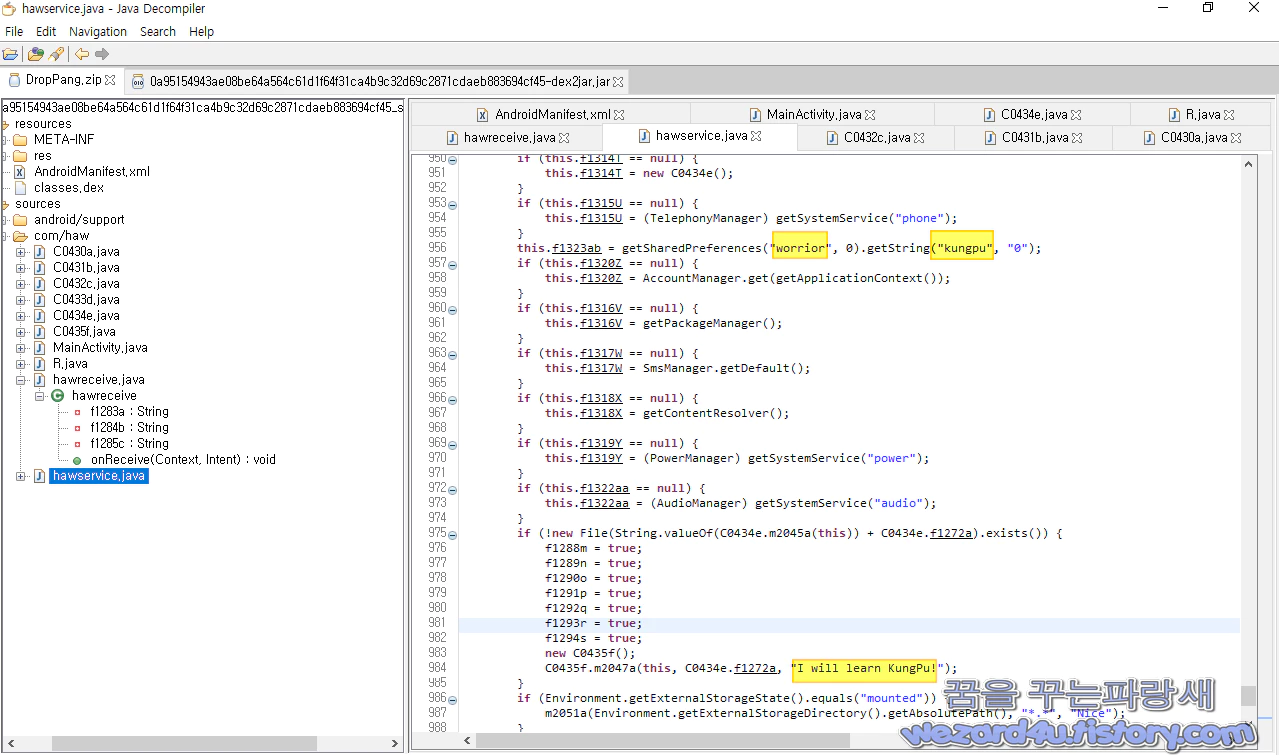Click the Search toolbar icon
Screen dimensions: 1279x755
pyautogui.click(x=56, y=54)
